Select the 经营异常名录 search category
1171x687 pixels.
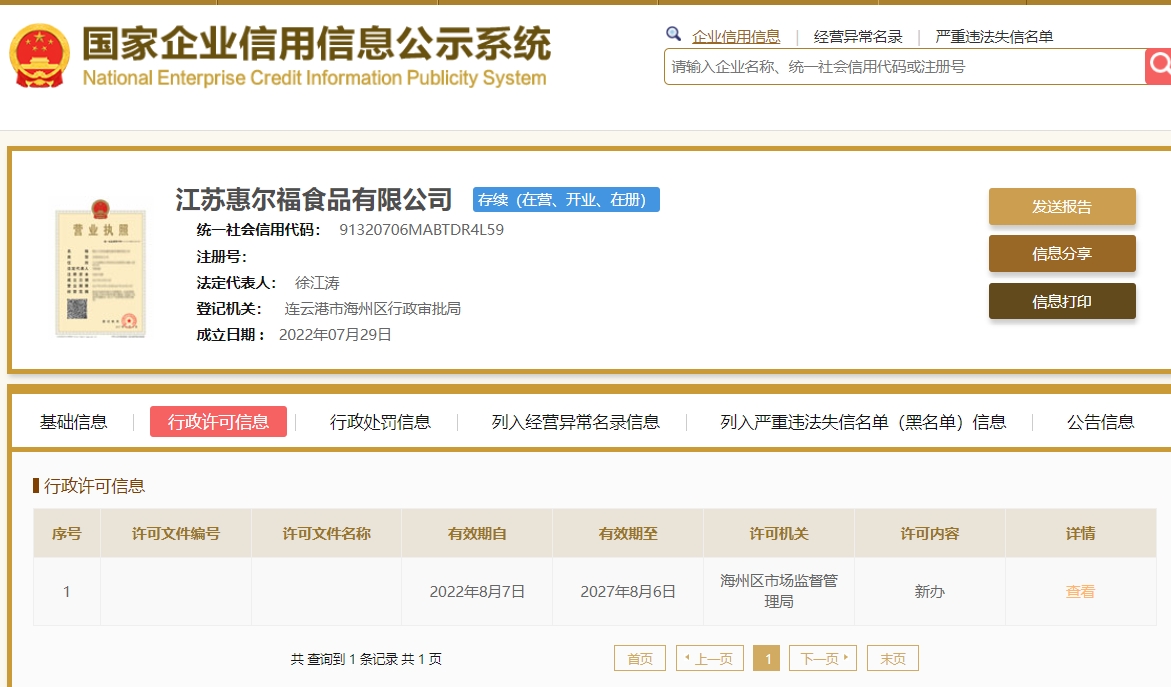click(858, 37)
